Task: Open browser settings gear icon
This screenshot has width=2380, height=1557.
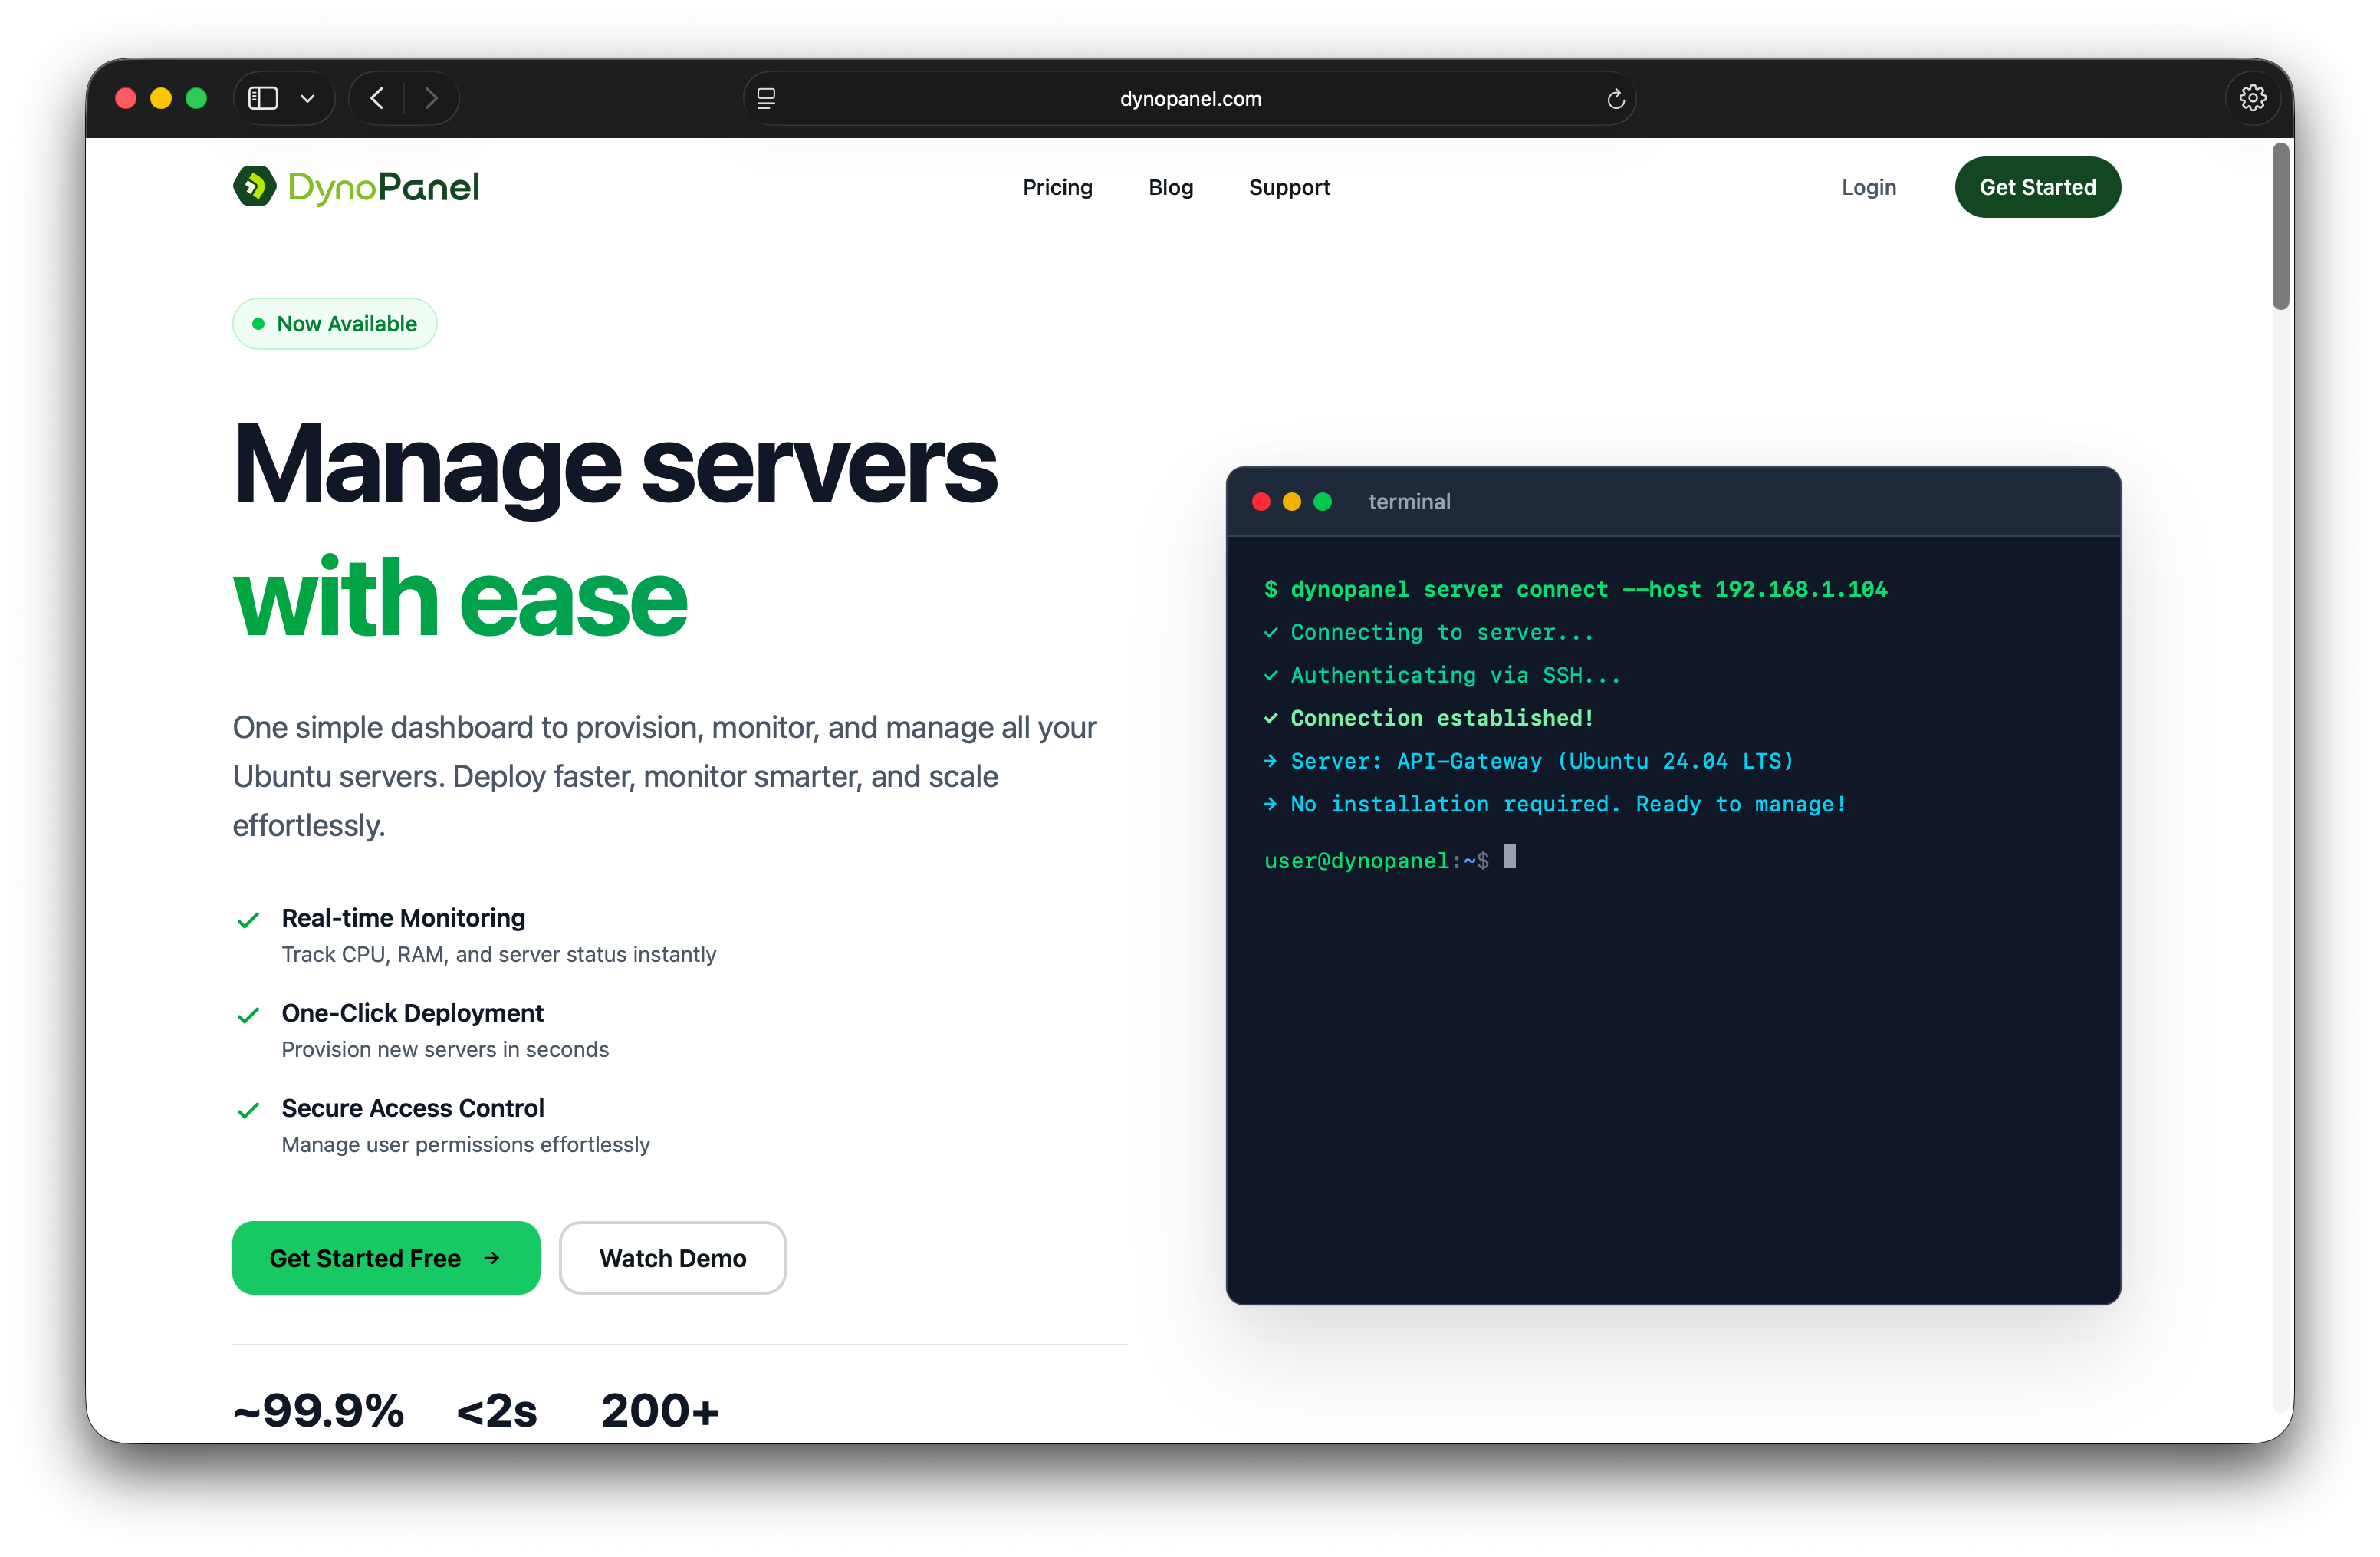Action: point(2252,98)
